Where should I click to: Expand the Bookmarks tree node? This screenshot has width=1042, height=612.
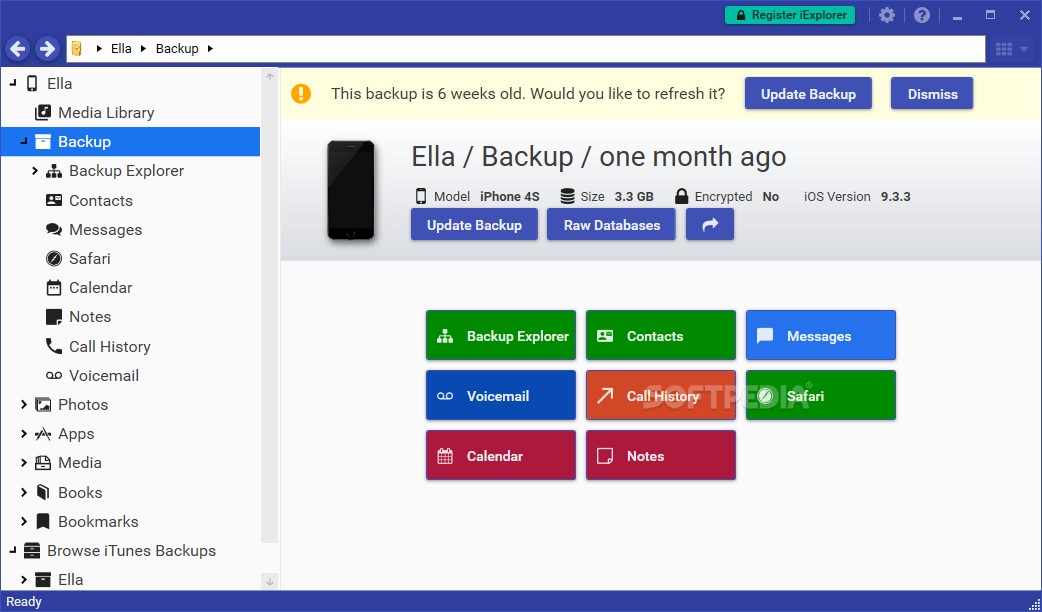pyautogui.click(x=24, y=521)
